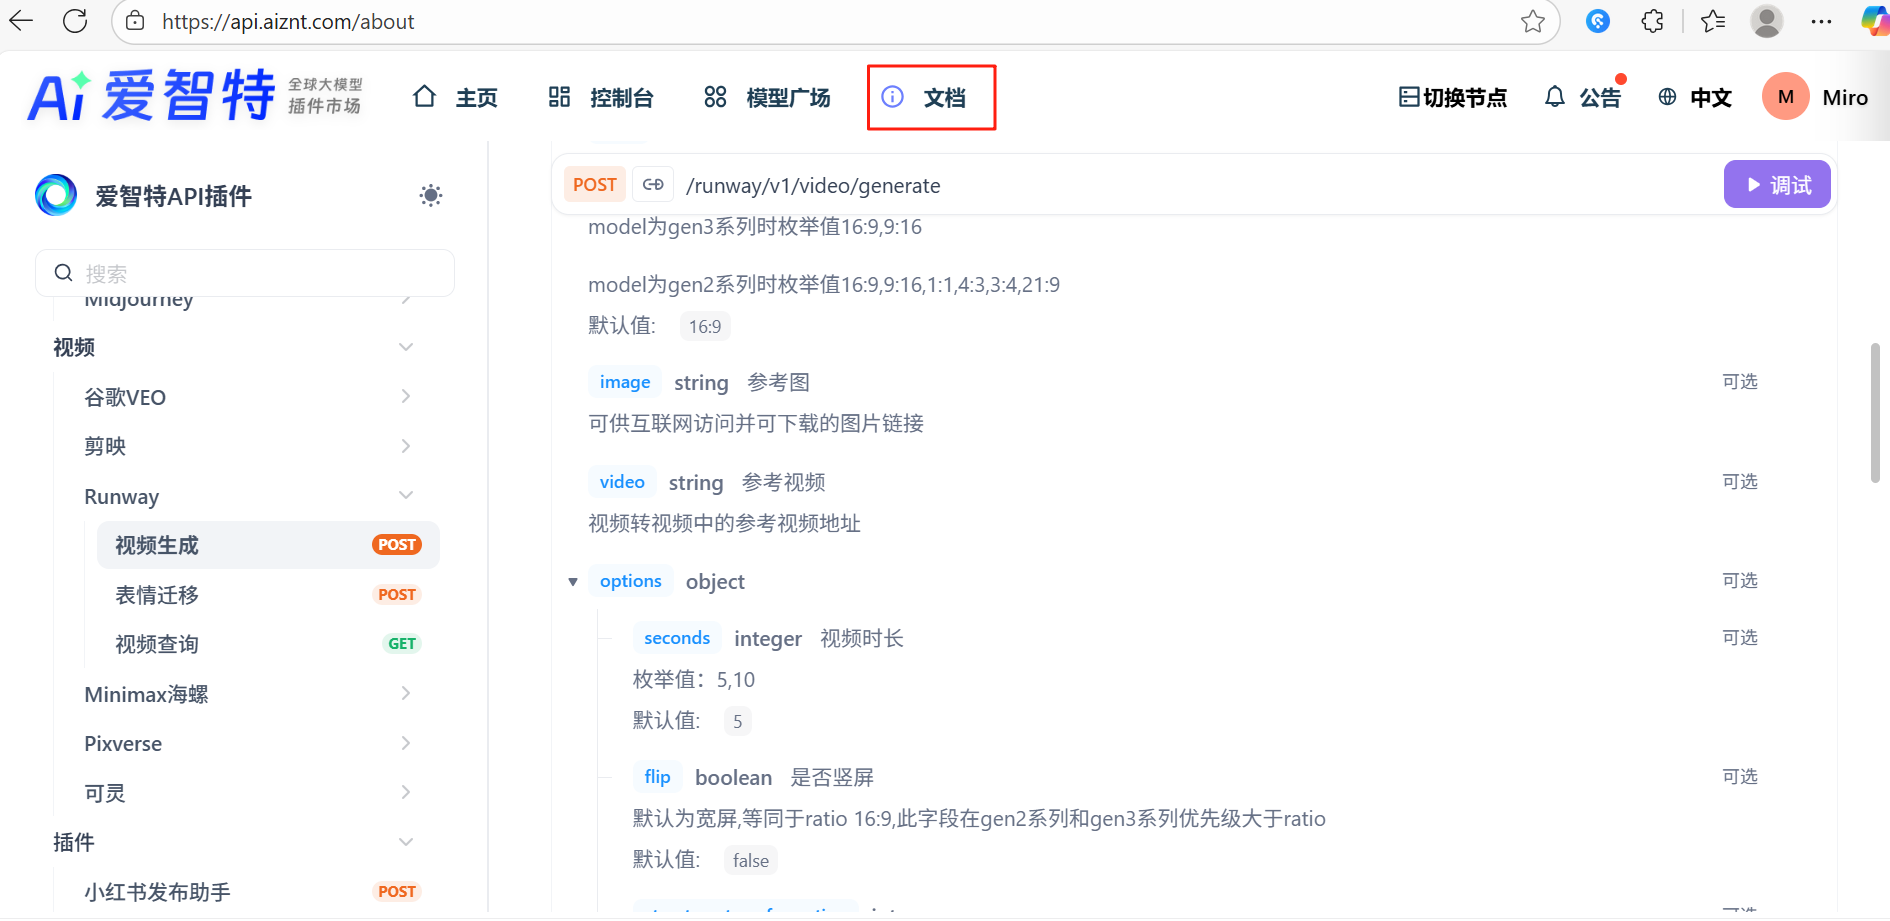Select 表情迁移 POST endpoint
The width and height of the screenshot is (1890, 921).
tap(268, 595)
